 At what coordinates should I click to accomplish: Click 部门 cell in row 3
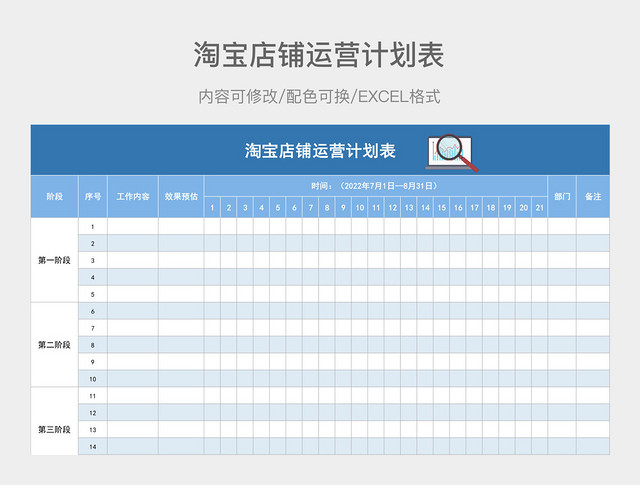point(562,260)
